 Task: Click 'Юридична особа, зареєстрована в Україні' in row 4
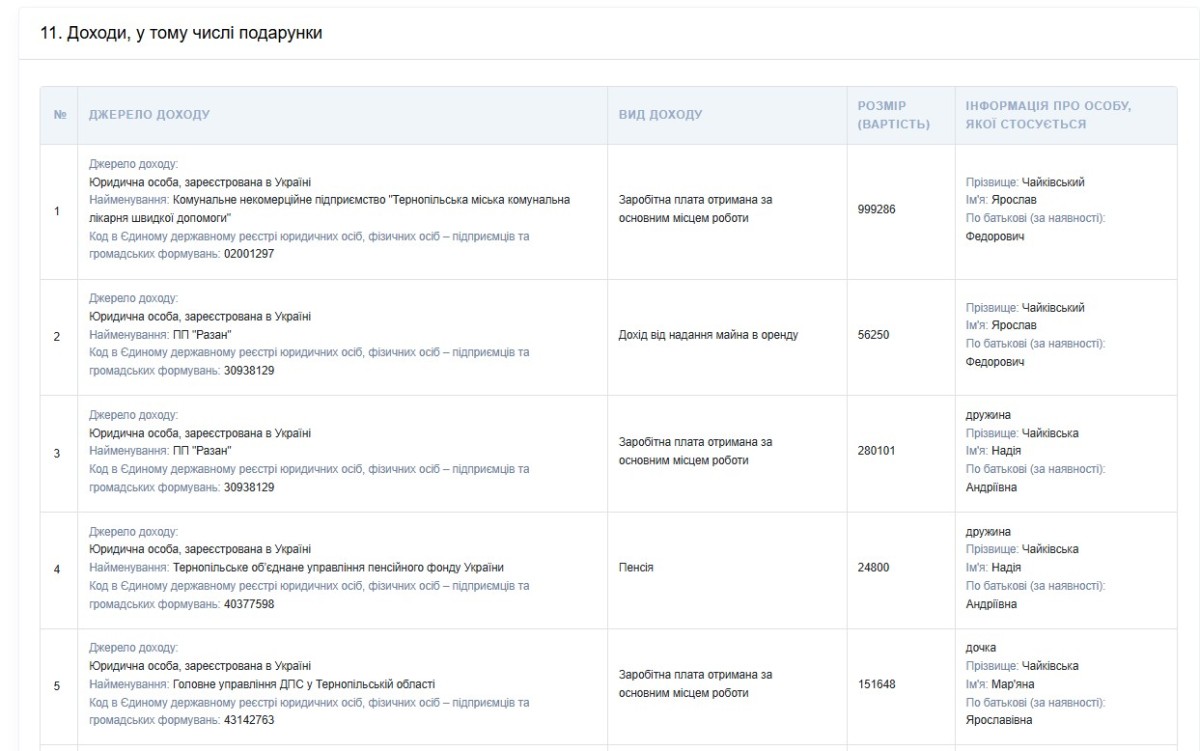click(x=200, y=550)
